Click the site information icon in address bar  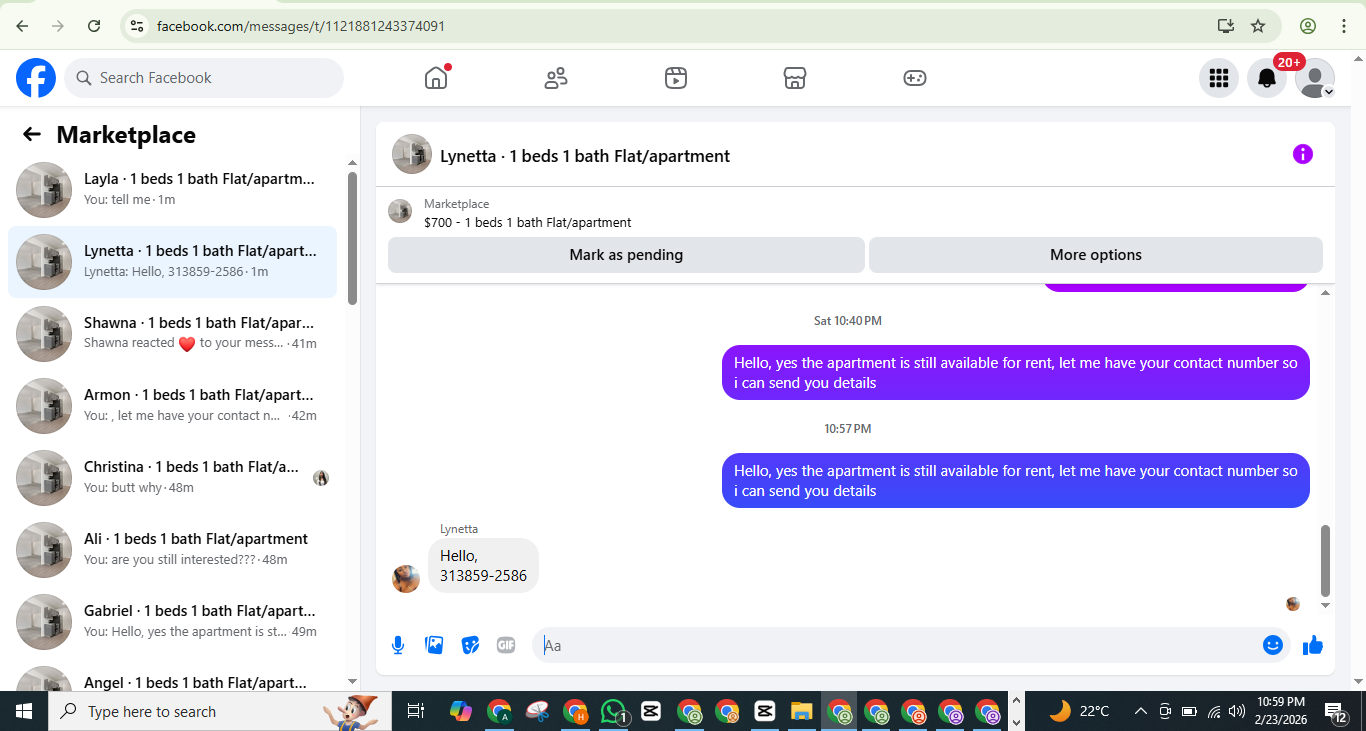tap(137, 26)
